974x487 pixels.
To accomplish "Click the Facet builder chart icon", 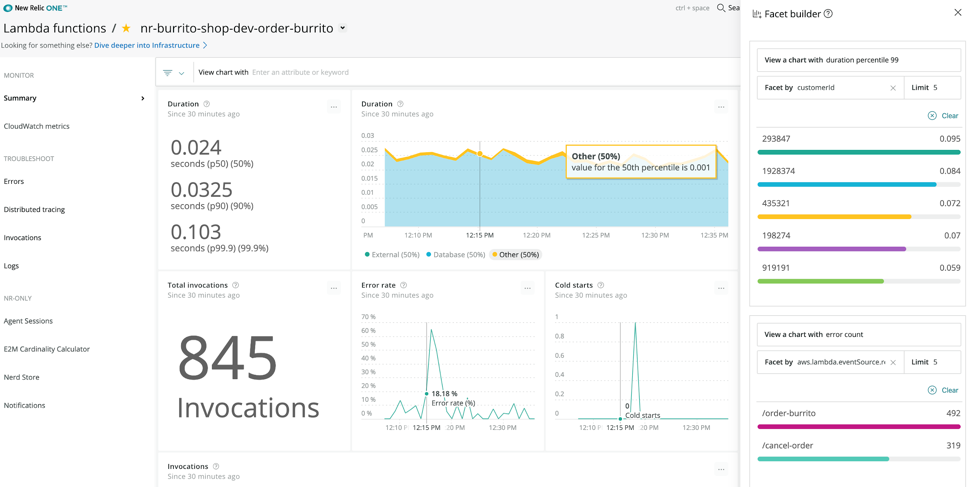I will coord(756,13).
